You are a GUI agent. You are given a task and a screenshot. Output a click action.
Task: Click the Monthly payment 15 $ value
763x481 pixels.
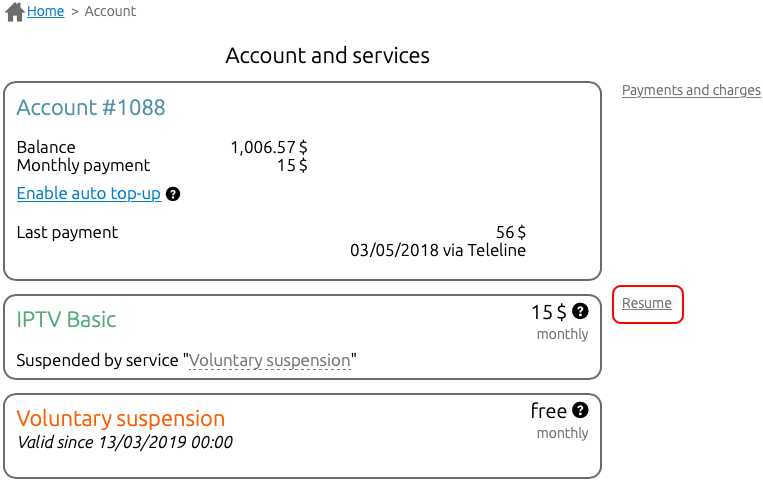click(292, 165)
